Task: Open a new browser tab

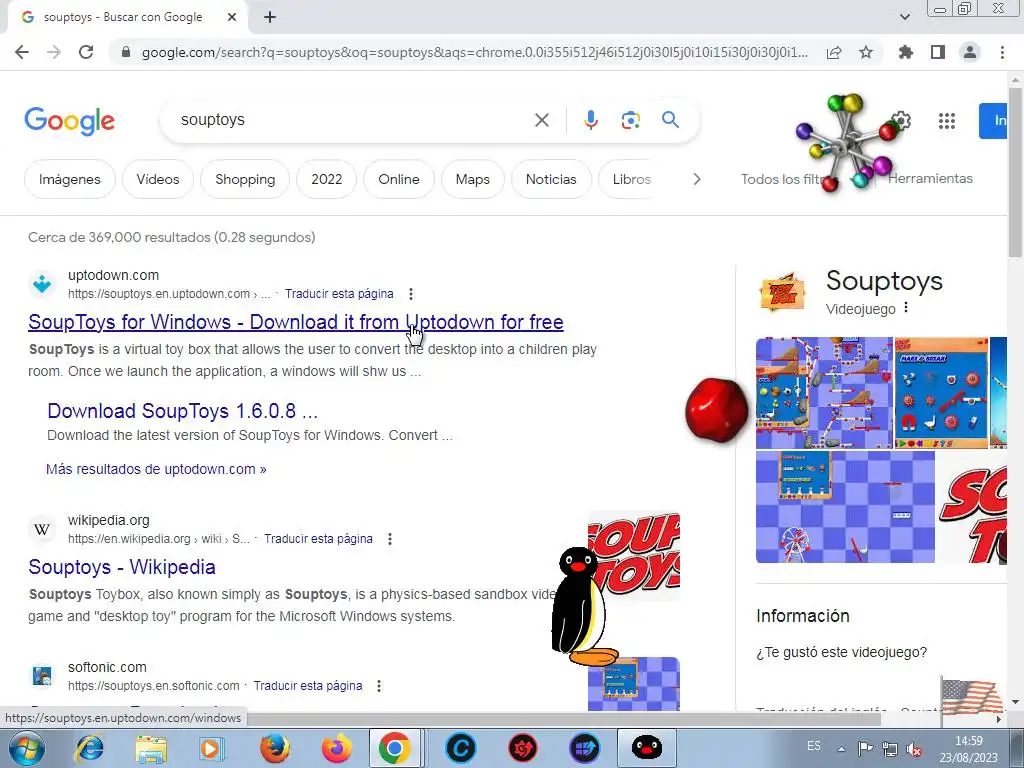Action: (270, 17)
